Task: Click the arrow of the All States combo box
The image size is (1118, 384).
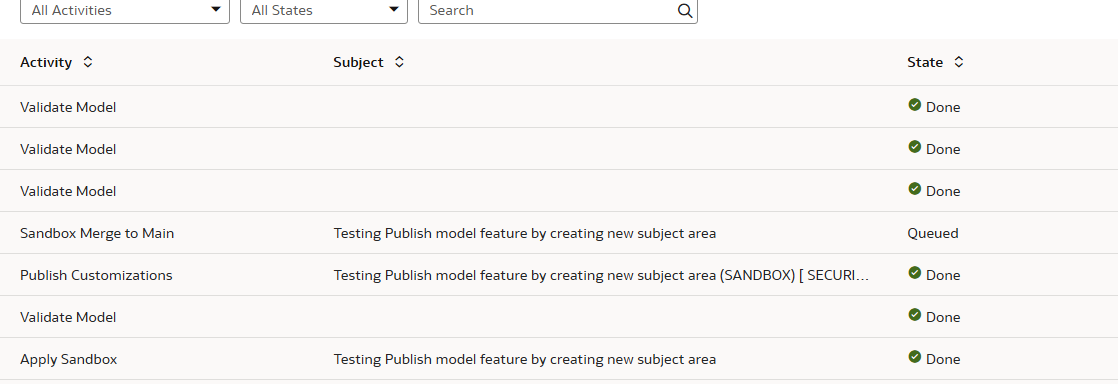Action: (394, 10)
